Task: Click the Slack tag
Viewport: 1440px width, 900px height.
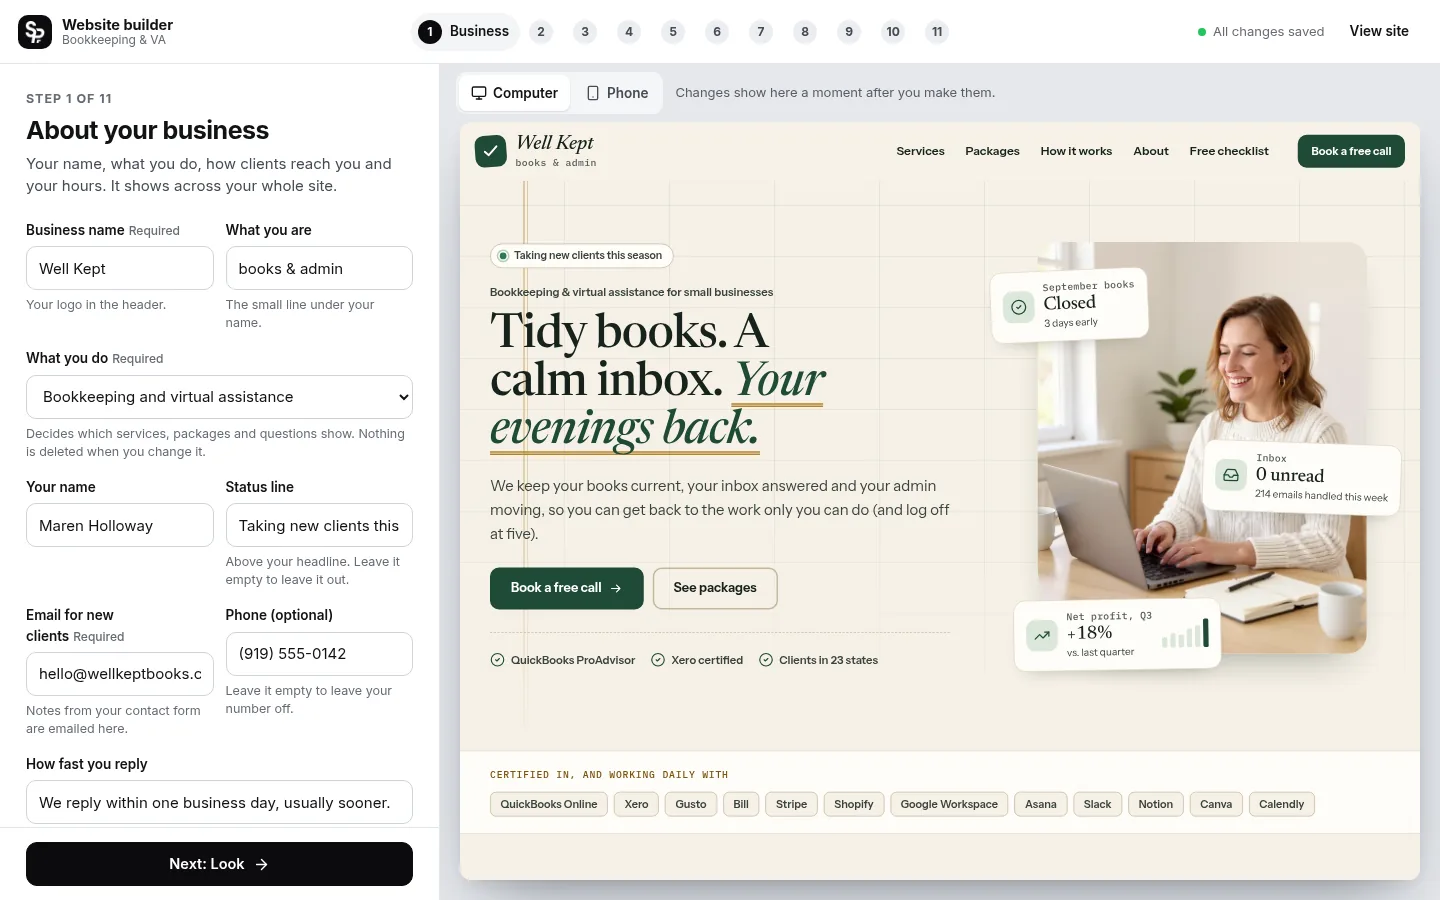Action: click(1097, 804)
